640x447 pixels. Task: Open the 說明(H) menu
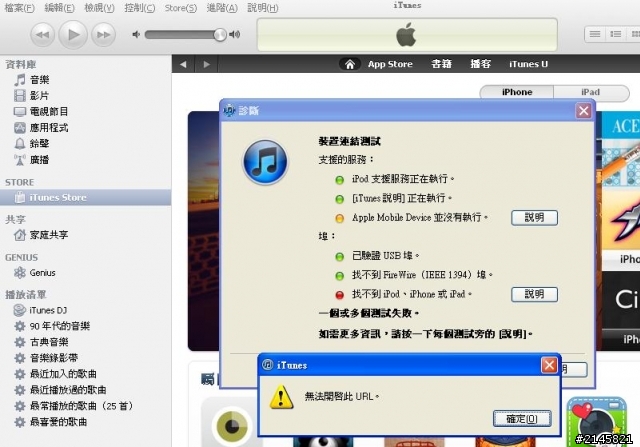tap(263, 8)
